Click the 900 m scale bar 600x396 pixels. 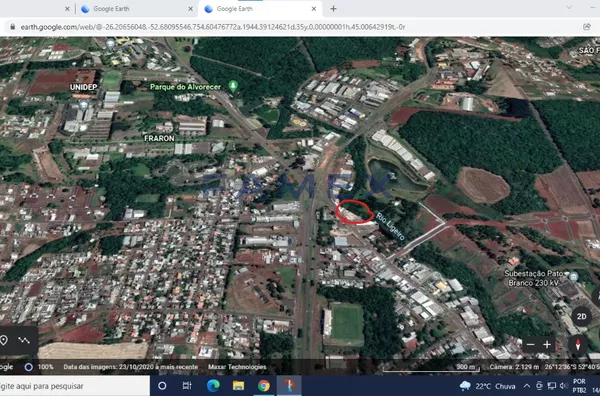(x=431, y=368)
